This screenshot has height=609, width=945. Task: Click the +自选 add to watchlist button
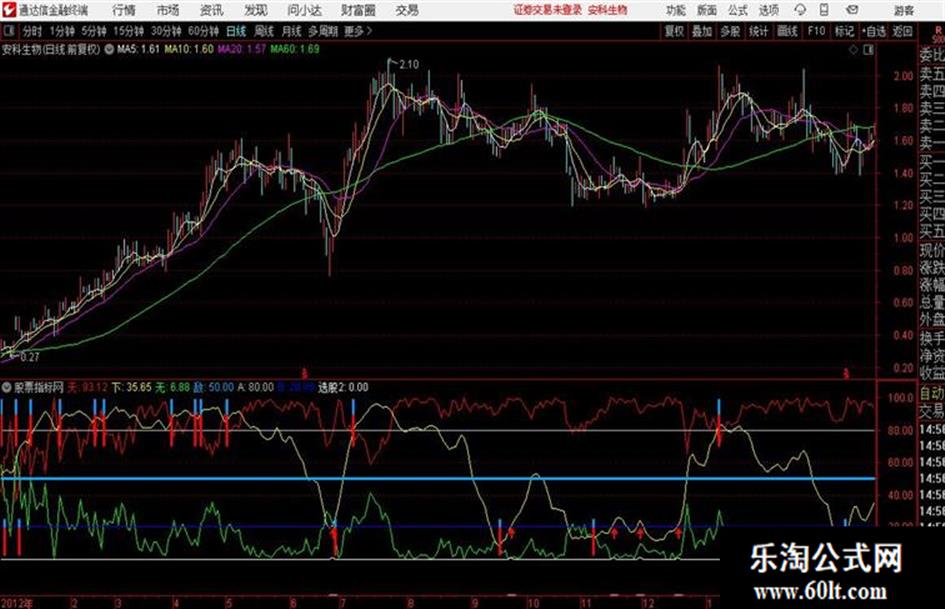click(873, 31)
